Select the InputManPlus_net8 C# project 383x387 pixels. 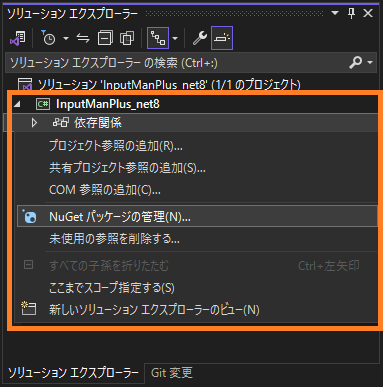tap(108, 104)
